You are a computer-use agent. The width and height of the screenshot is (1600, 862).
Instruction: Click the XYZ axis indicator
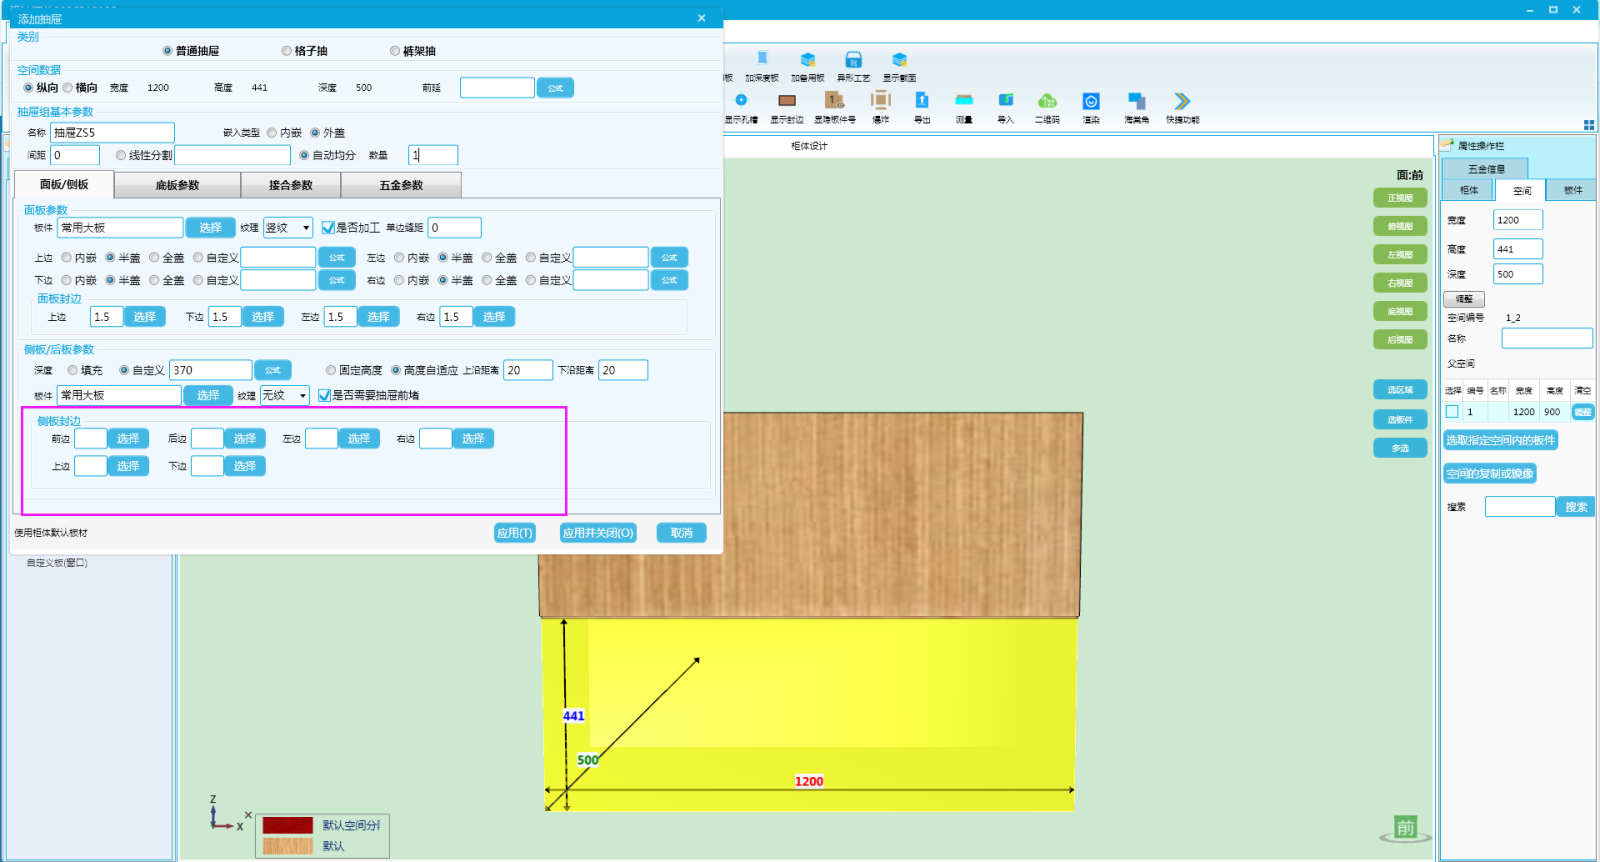[225, 814]
